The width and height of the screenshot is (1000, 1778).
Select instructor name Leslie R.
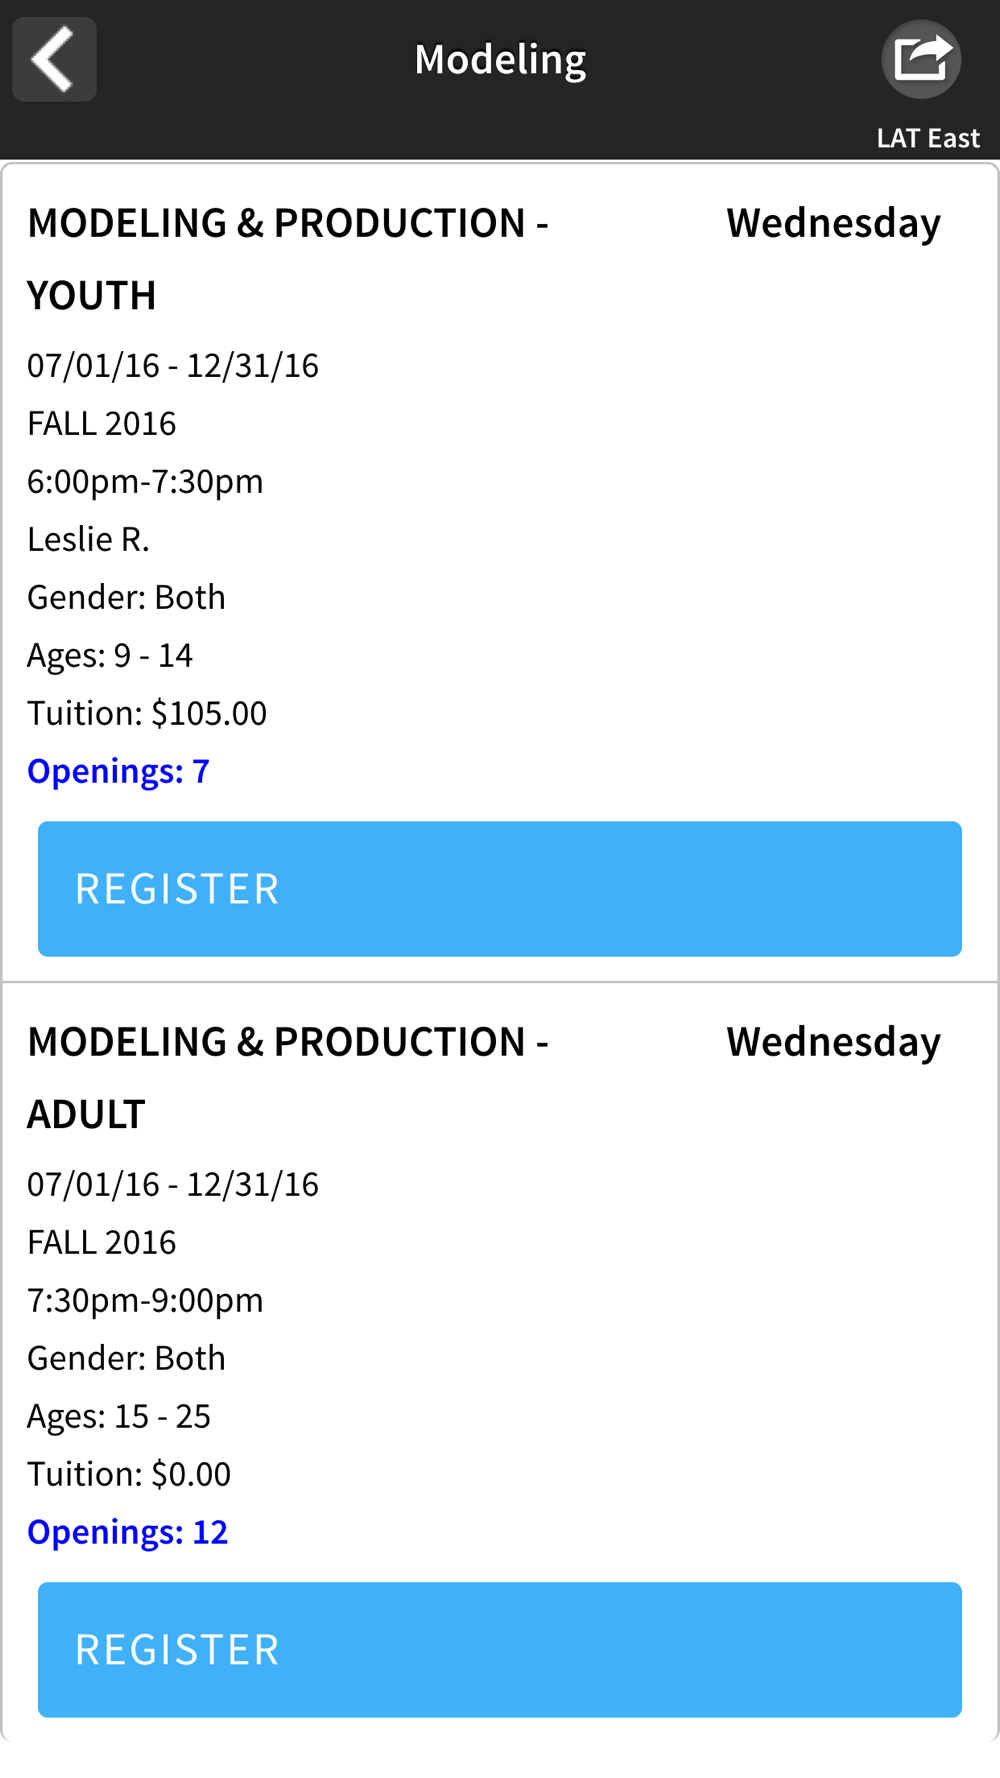click(x=88, y=539)
